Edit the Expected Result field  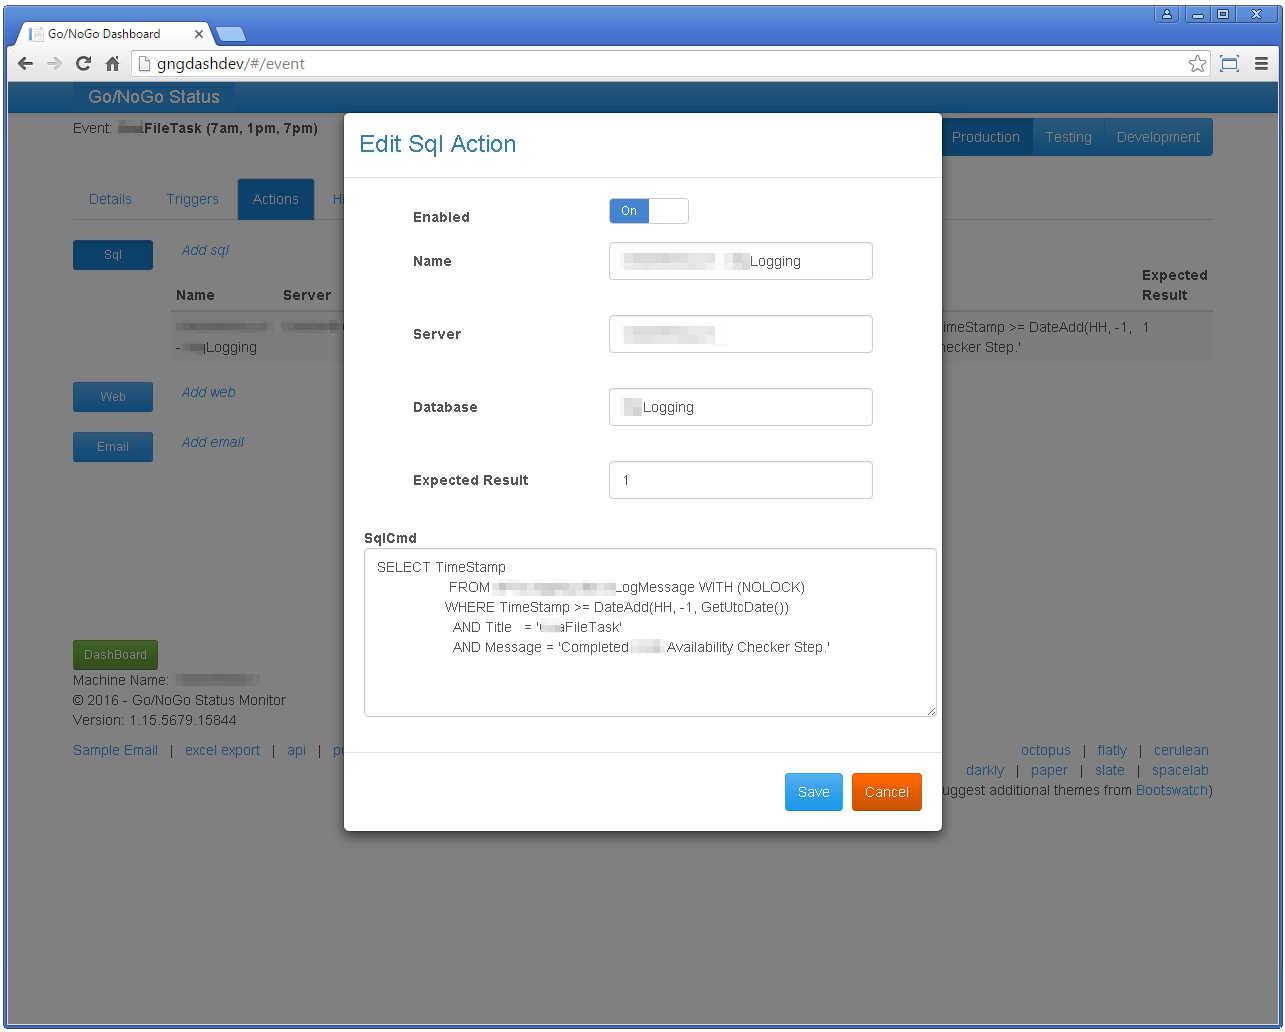pos(740,480)
